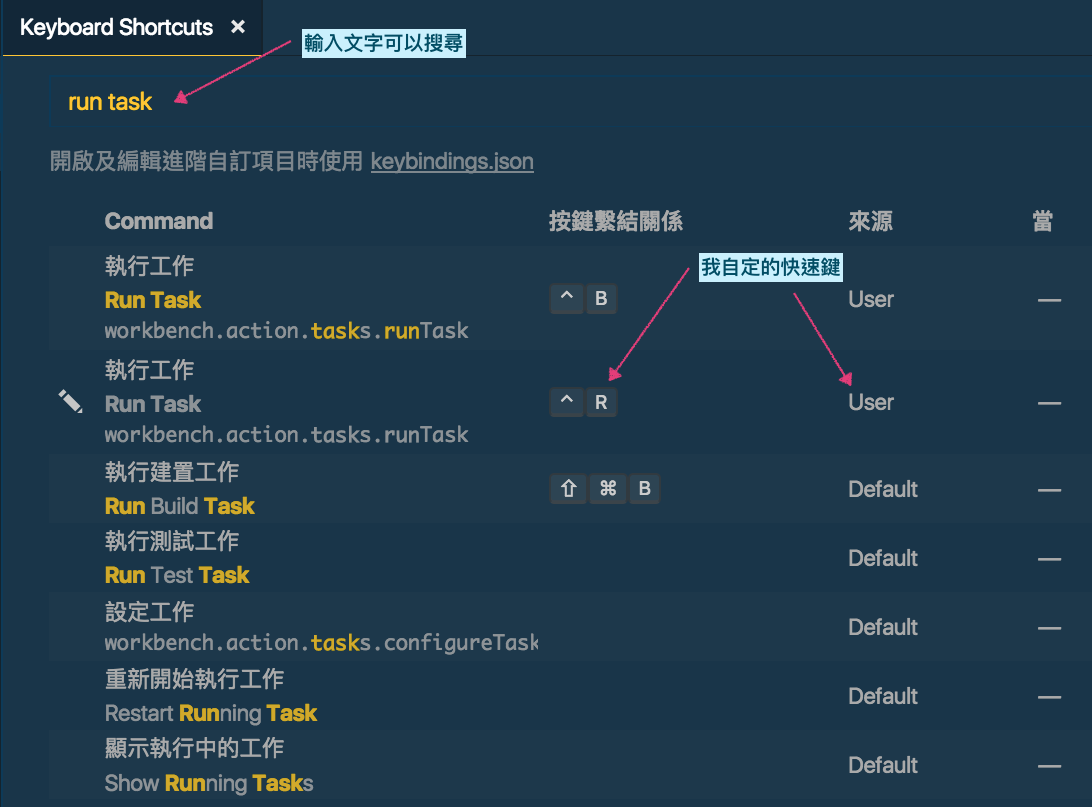Open the keybindings.json link

[452, 161]
